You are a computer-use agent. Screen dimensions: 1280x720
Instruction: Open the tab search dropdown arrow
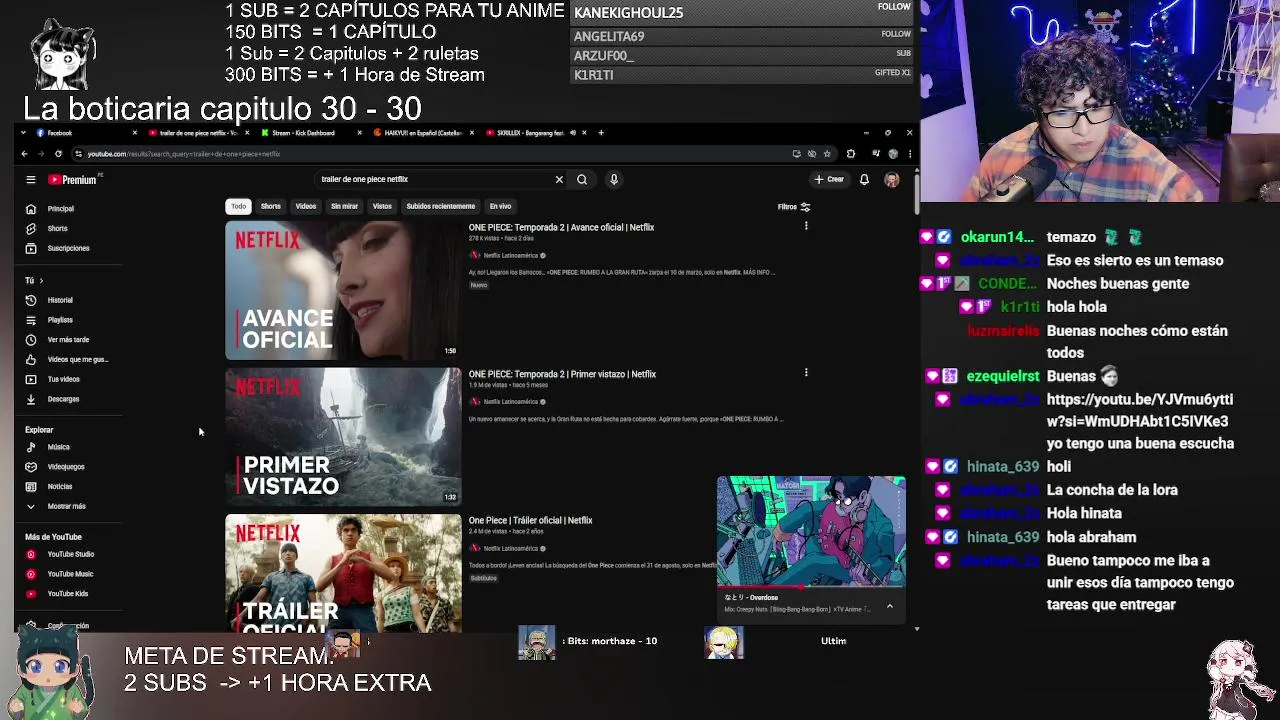coord(24,133)
